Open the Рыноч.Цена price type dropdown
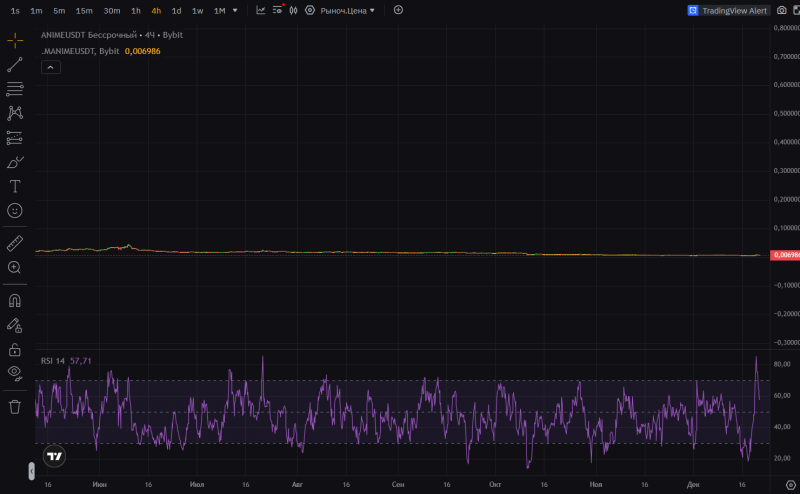800x494 pixels. pyautogui.click(x=347, y=10)
